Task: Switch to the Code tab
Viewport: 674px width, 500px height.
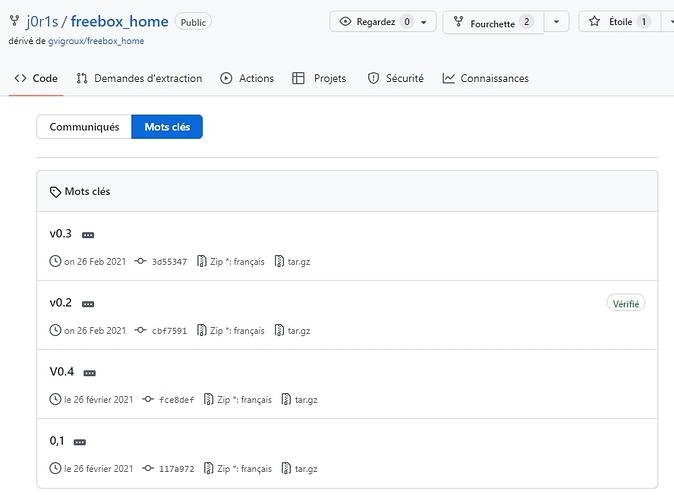Action: [x=36, y=78]
